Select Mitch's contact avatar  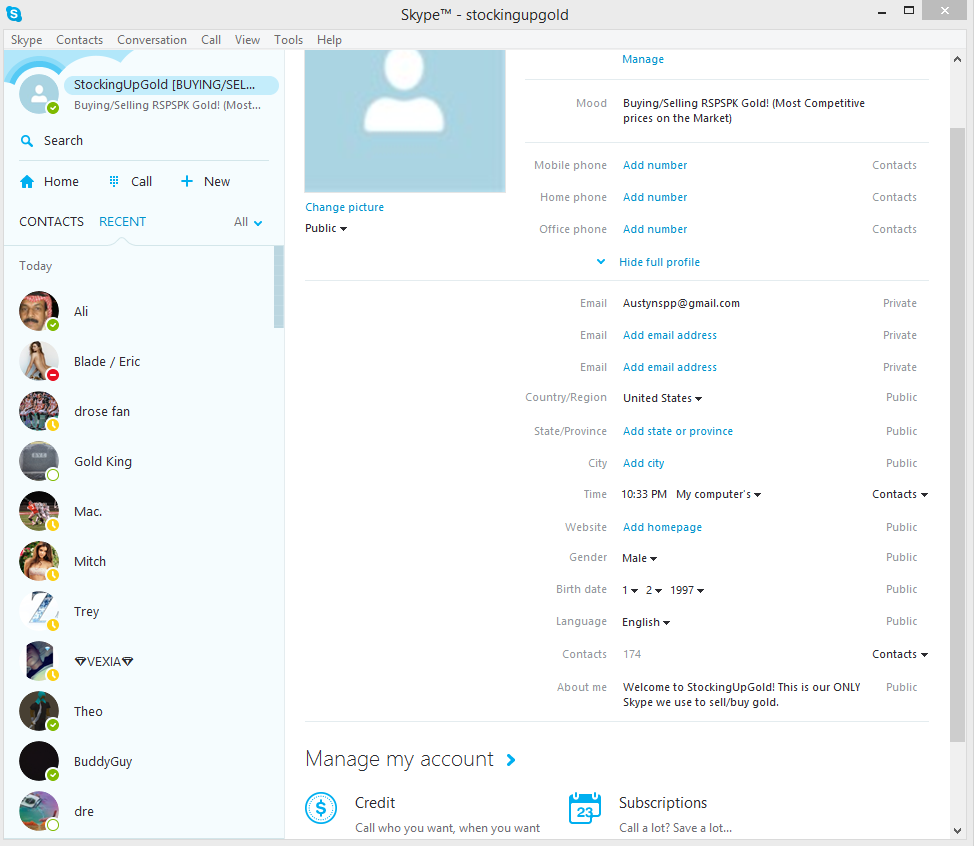[39, 561]
